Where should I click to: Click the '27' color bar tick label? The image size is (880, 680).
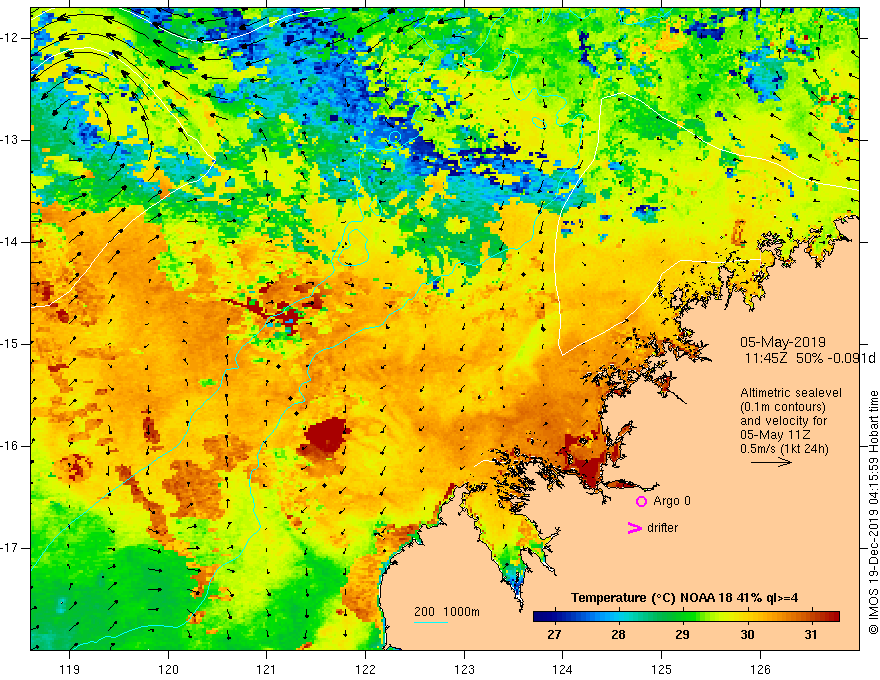point(554,635)
